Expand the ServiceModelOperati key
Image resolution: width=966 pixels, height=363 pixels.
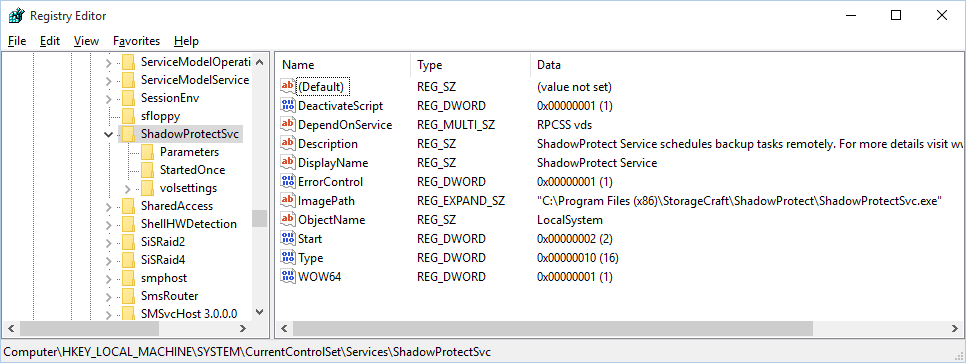[108, 62]
